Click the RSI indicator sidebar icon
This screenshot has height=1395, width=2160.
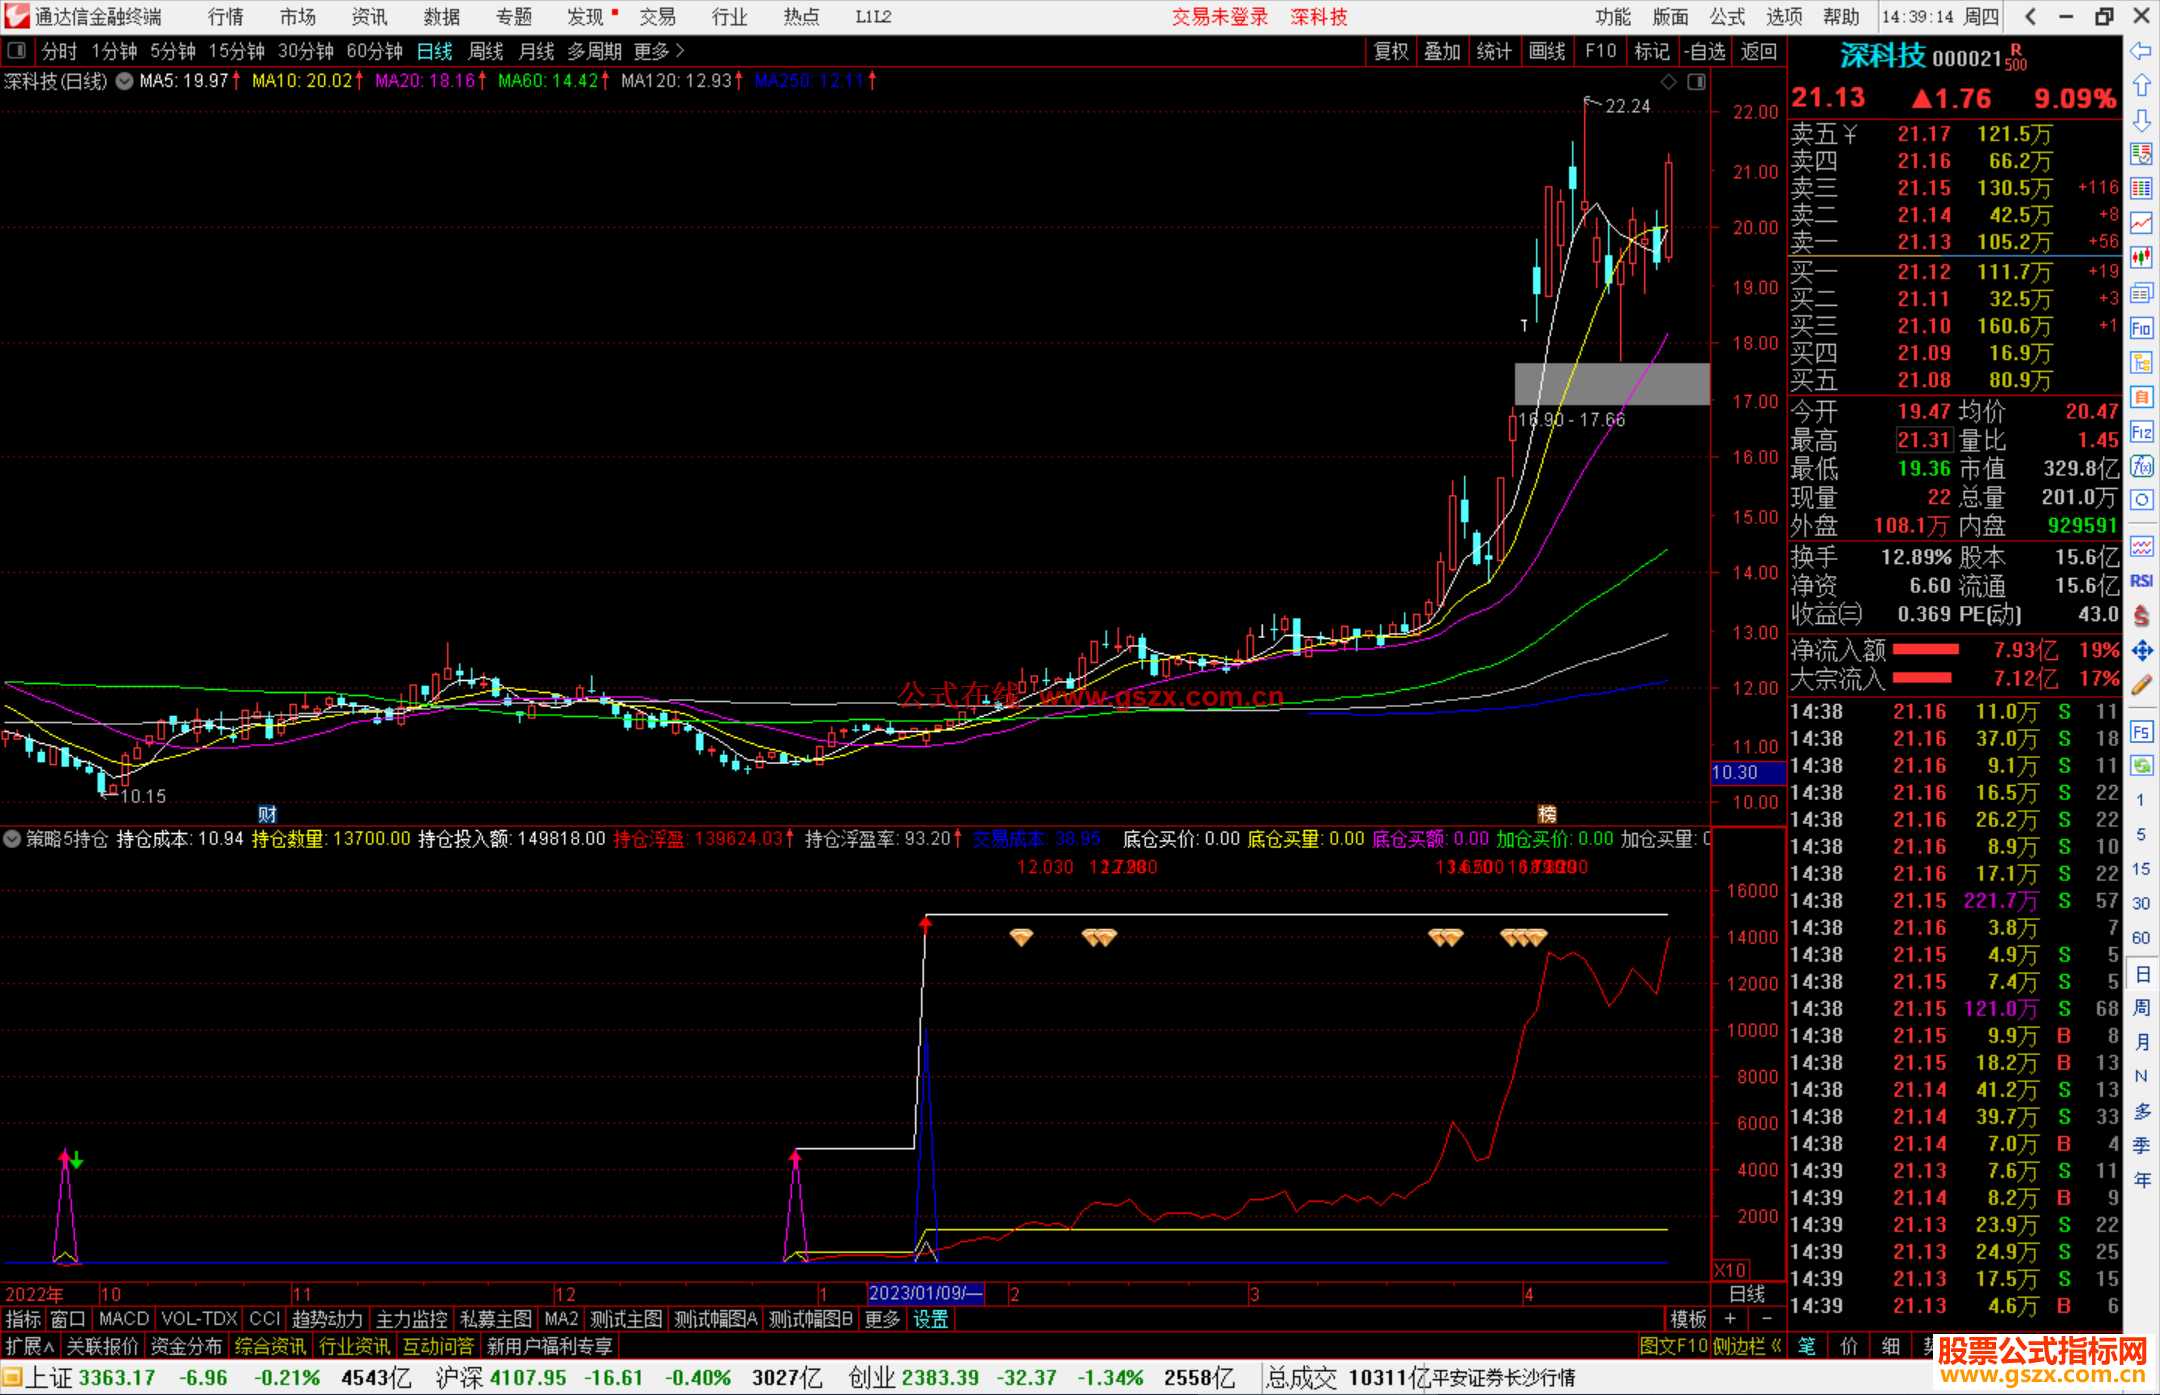click(x=2141, y=580)
